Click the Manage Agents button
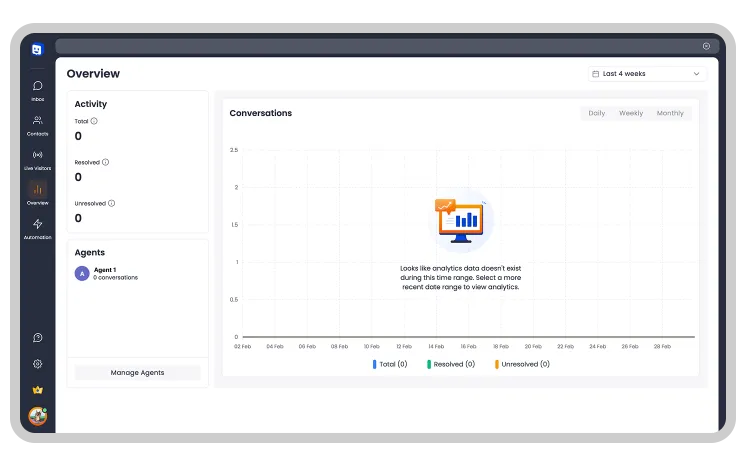 pyautogui.click(x=137, y=373)
